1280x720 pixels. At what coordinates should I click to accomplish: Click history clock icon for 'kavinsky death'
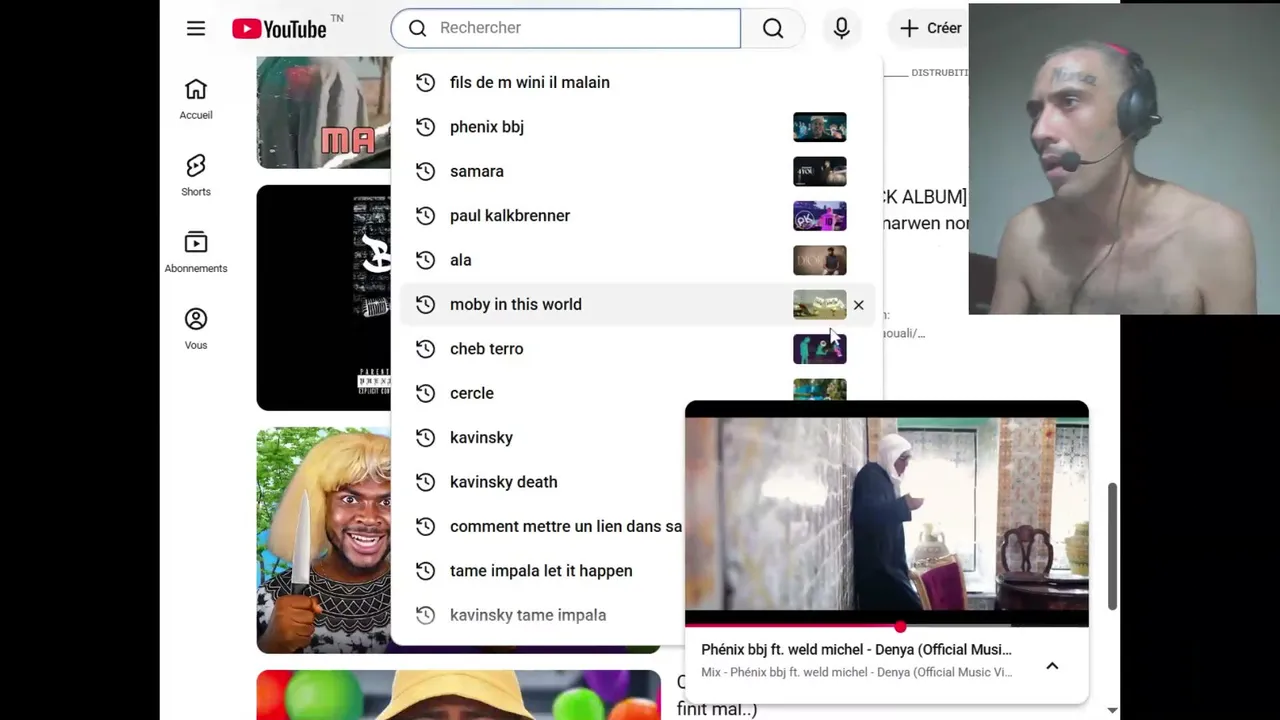(425, 482)
